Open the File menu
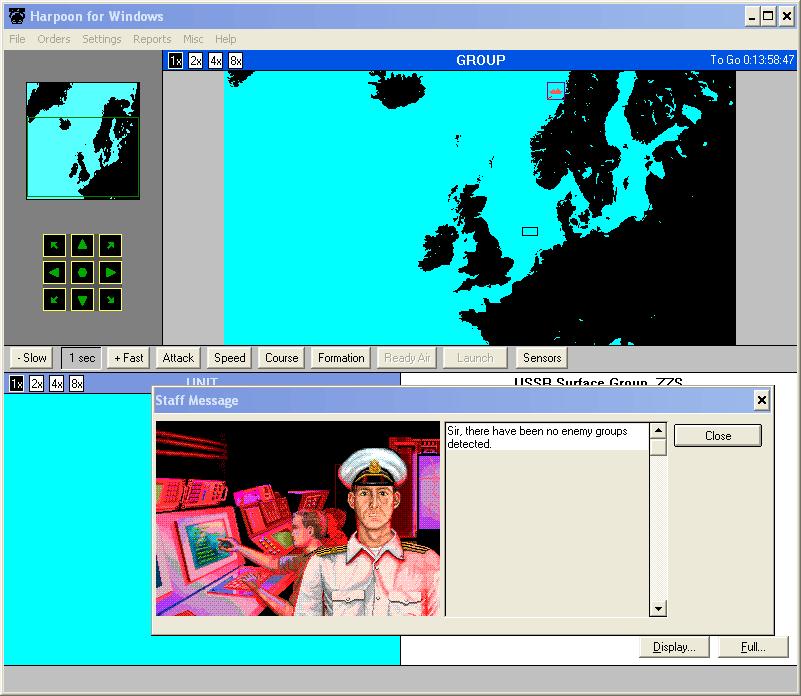The width and height of the screenshot is (801, 696). (x=17, y=39)
